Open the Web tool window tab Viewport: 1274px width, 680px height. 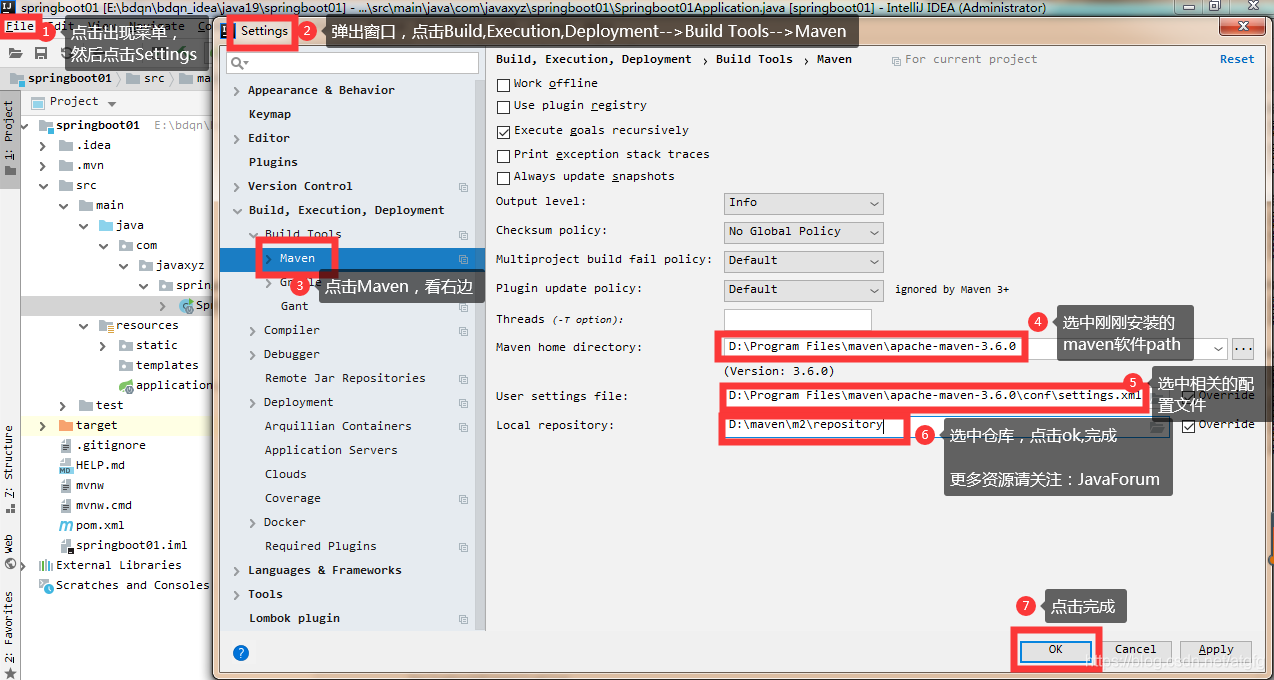[x=9, y=551]
